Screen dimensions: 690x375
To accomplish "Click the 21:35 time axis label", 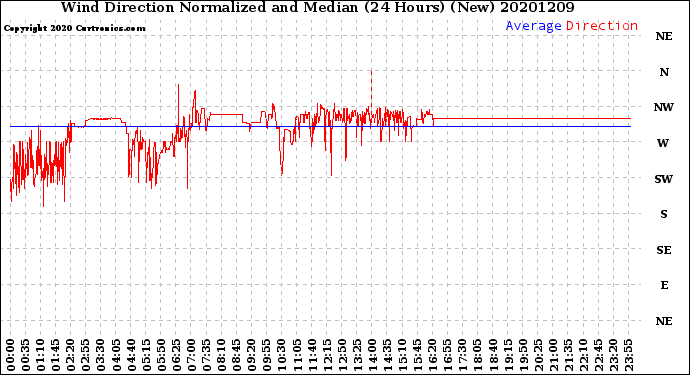I will pos(568,355).
